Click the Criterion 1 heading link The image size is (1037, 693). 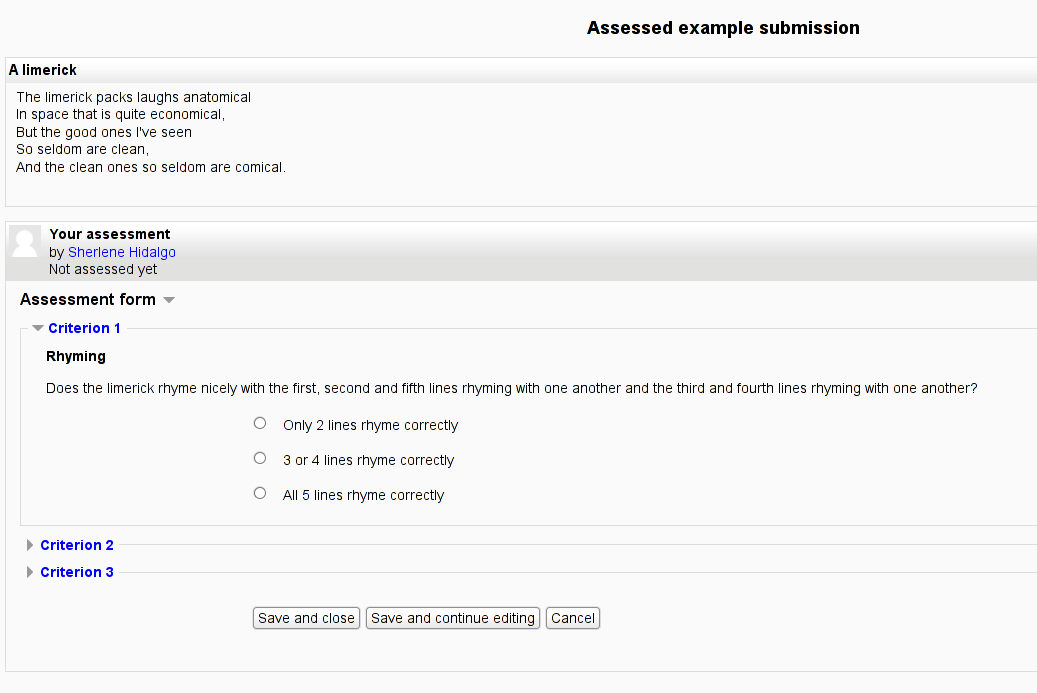click(x=84, y=328)
